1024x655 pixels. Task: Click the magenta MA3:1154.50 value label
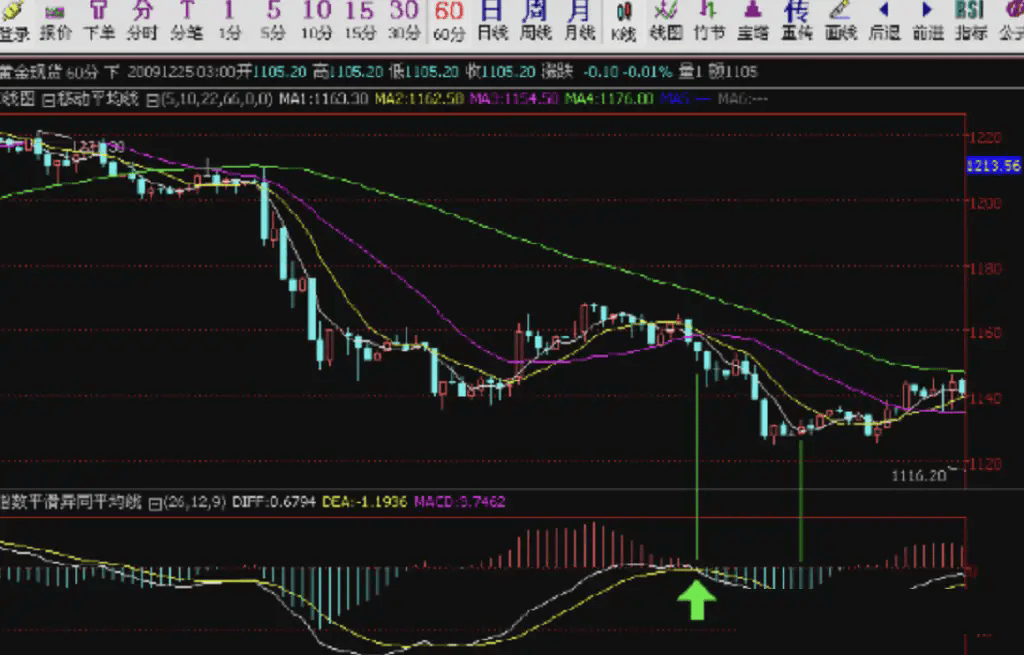tap(514, 99)
